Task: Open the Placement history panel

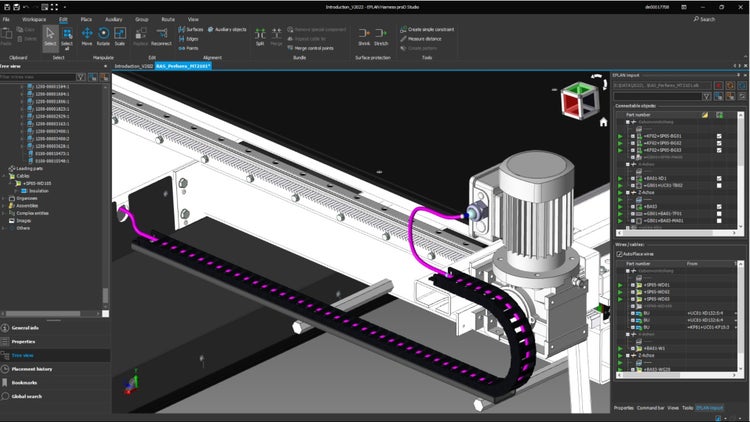Action: 30,369
